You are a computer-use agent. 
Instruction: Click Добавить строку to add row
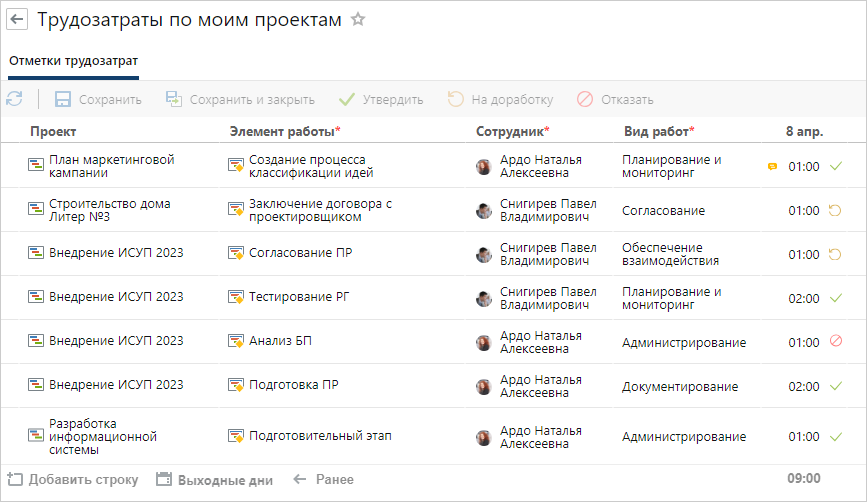tap(73, 479)
